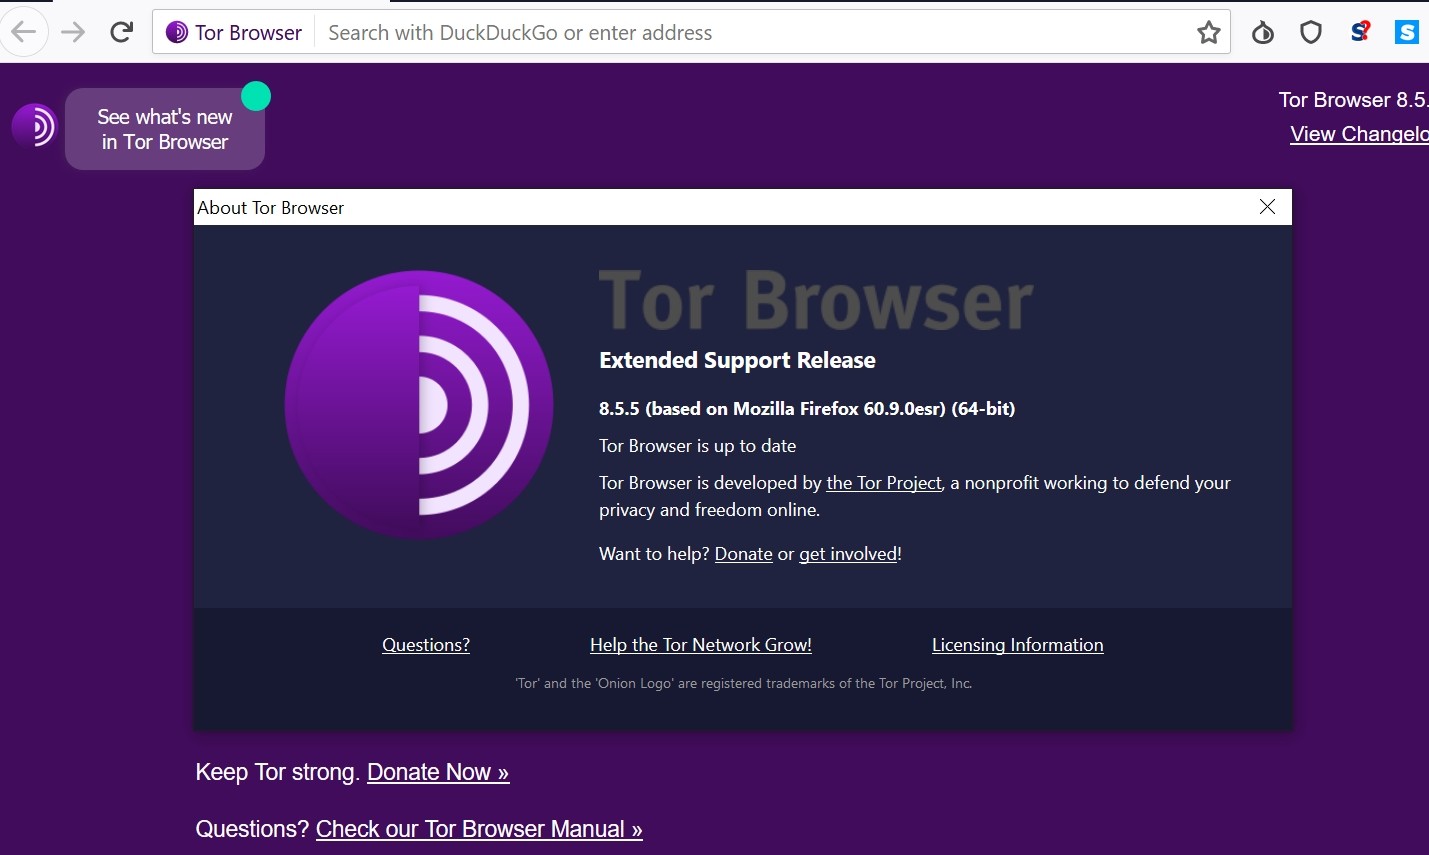
Task: Go back with the back arrow
Action: (23, 32)
